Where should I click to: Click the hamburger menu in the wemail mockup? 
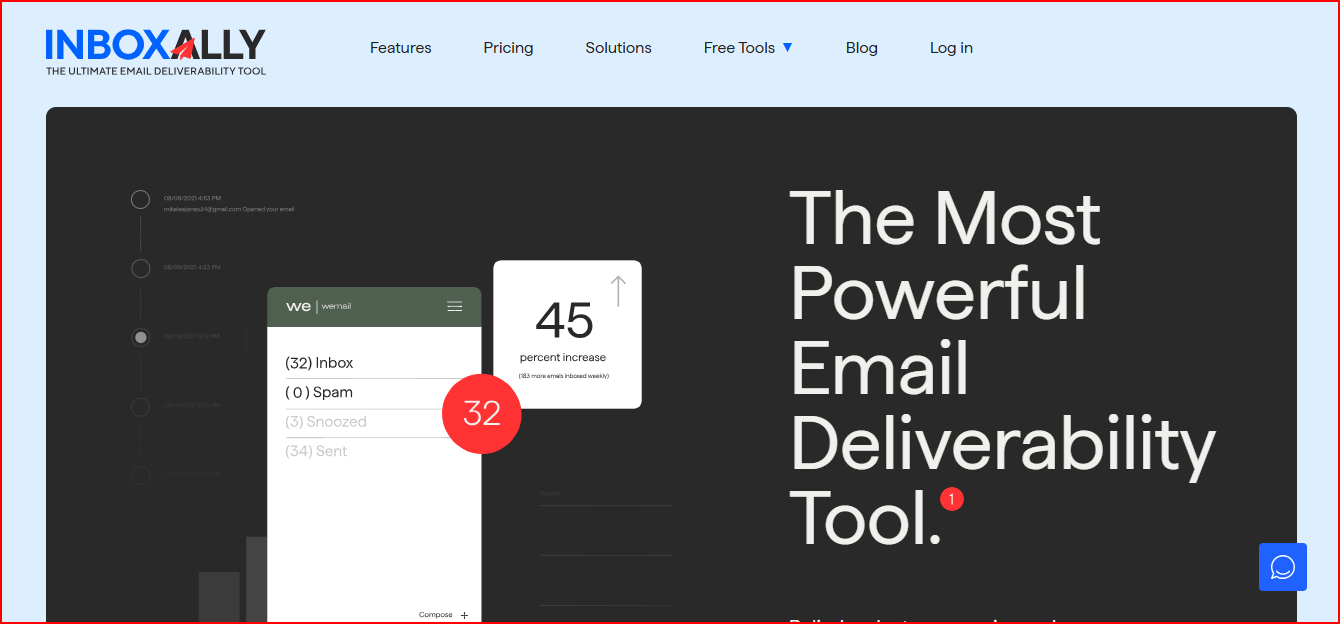coord(455,306)
